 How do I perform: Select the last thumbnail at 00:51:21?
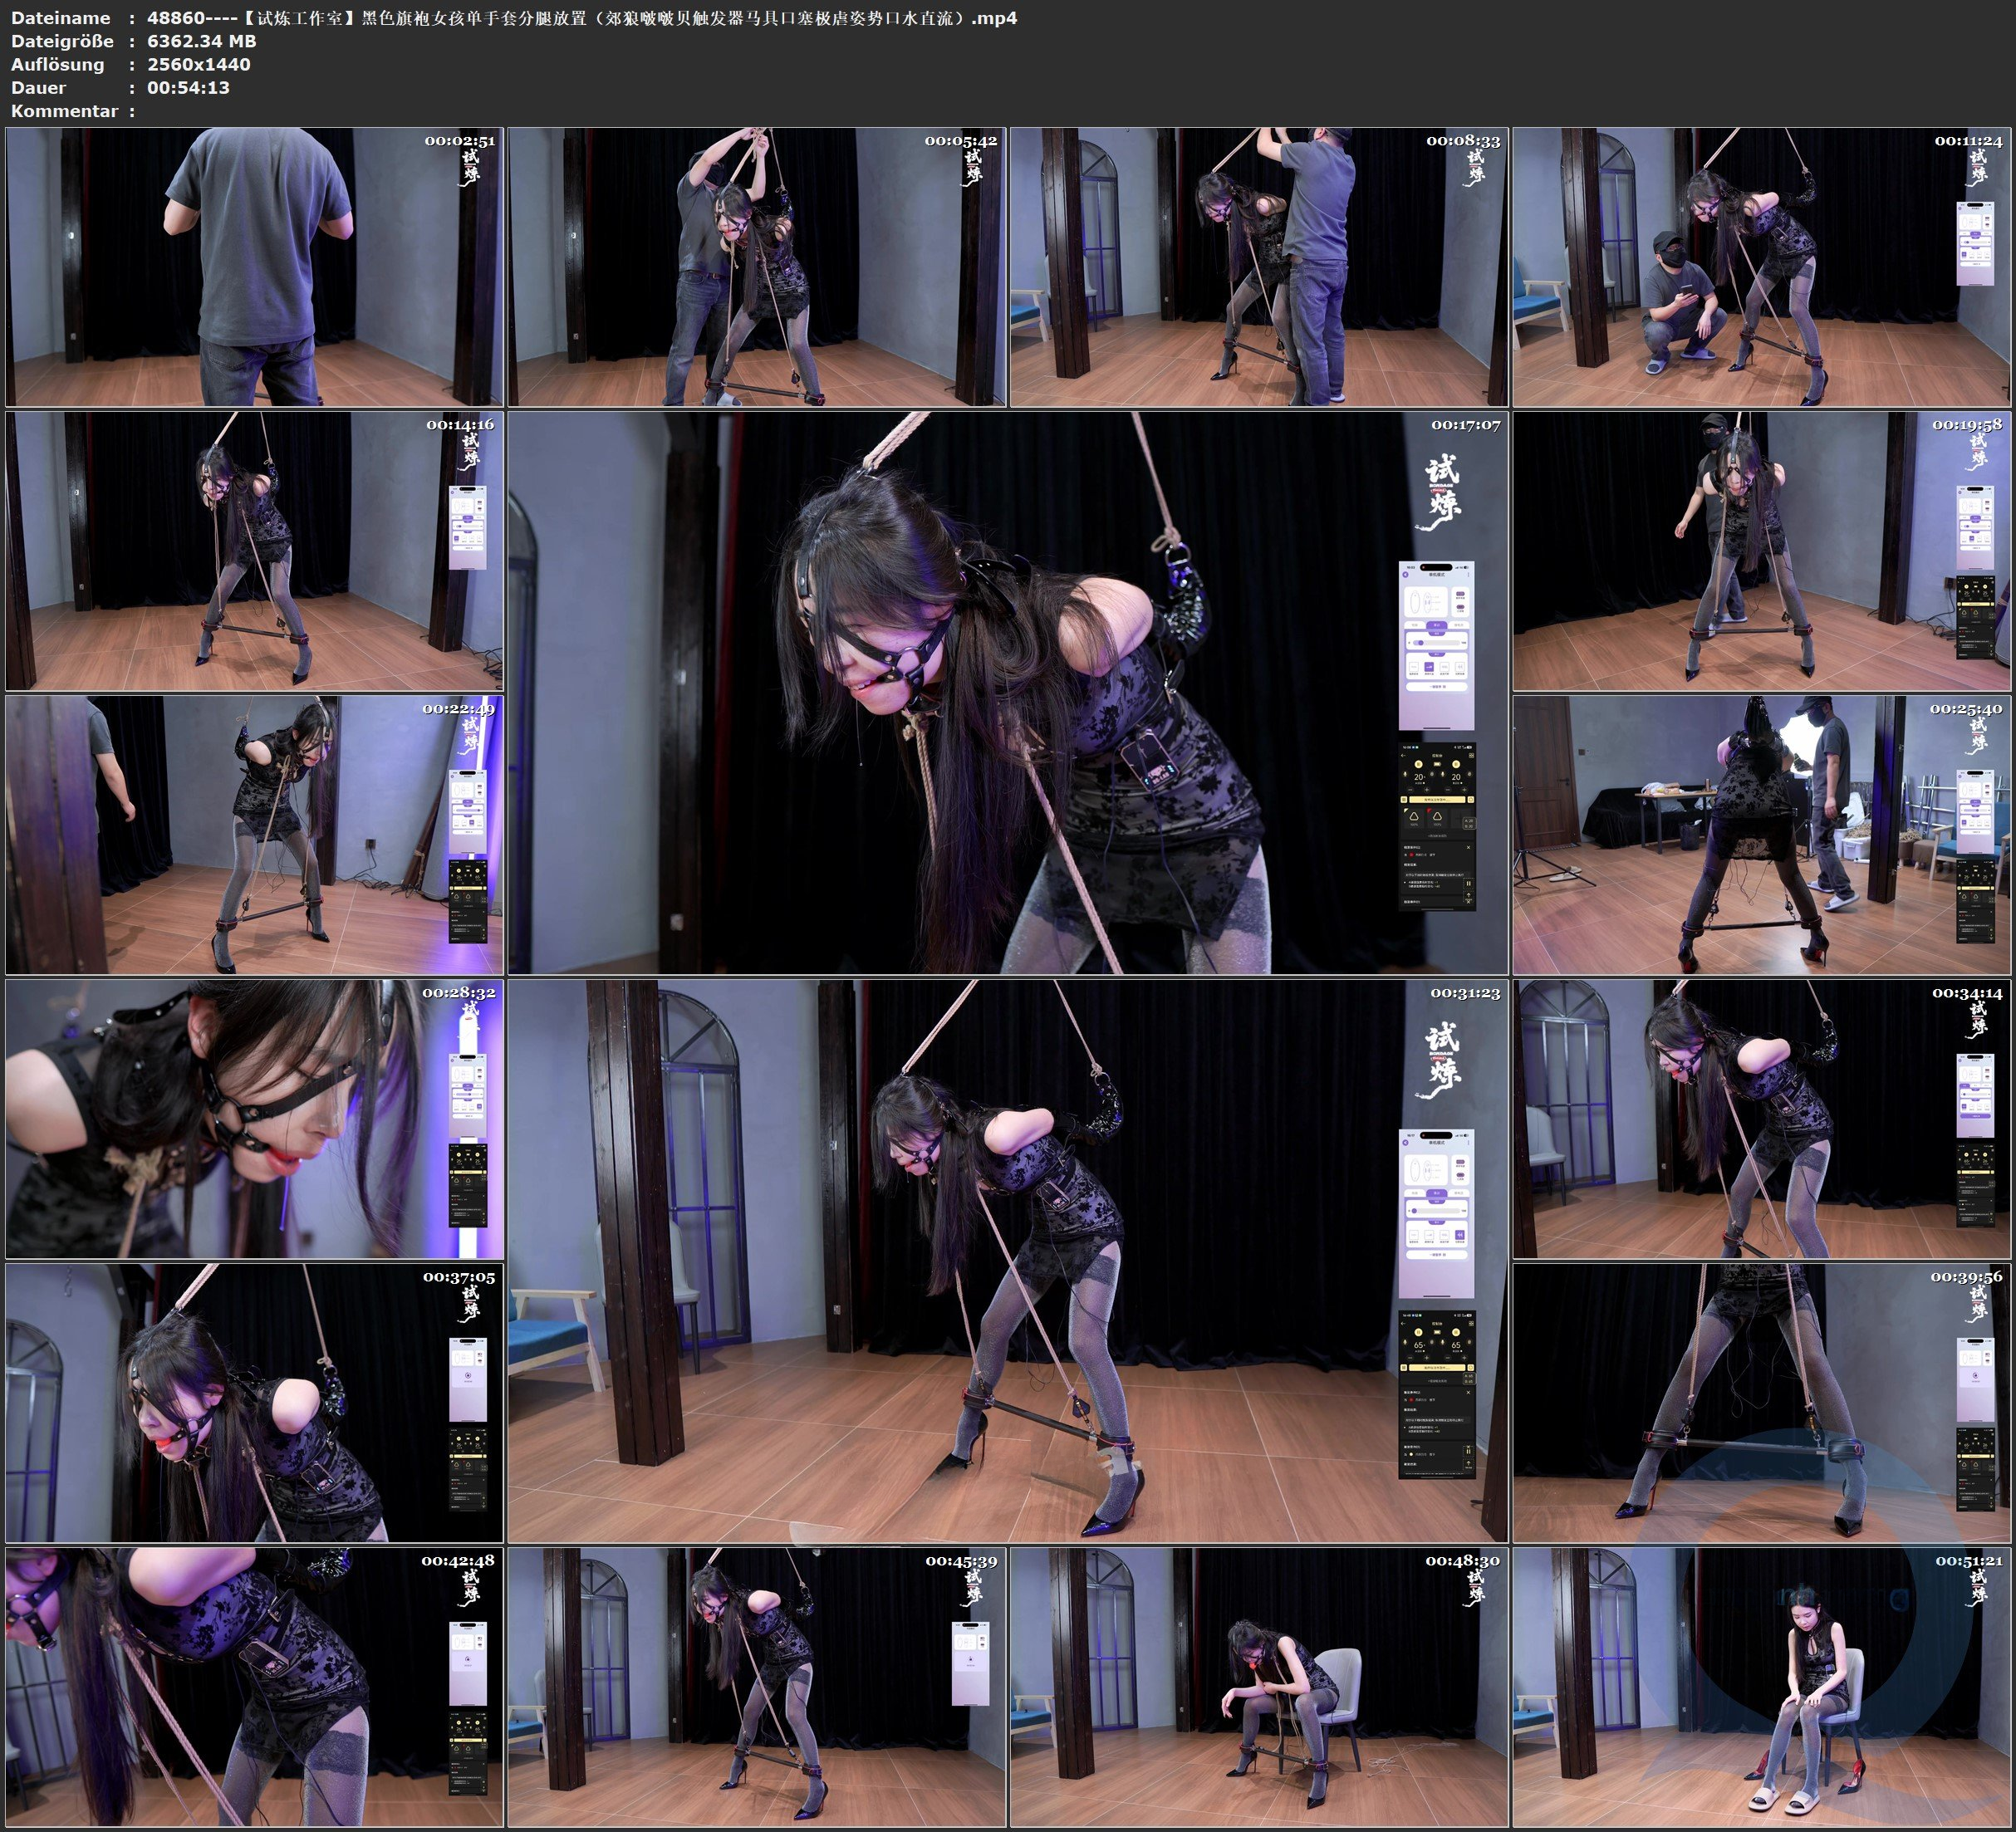click(x=1761, y=1687)
